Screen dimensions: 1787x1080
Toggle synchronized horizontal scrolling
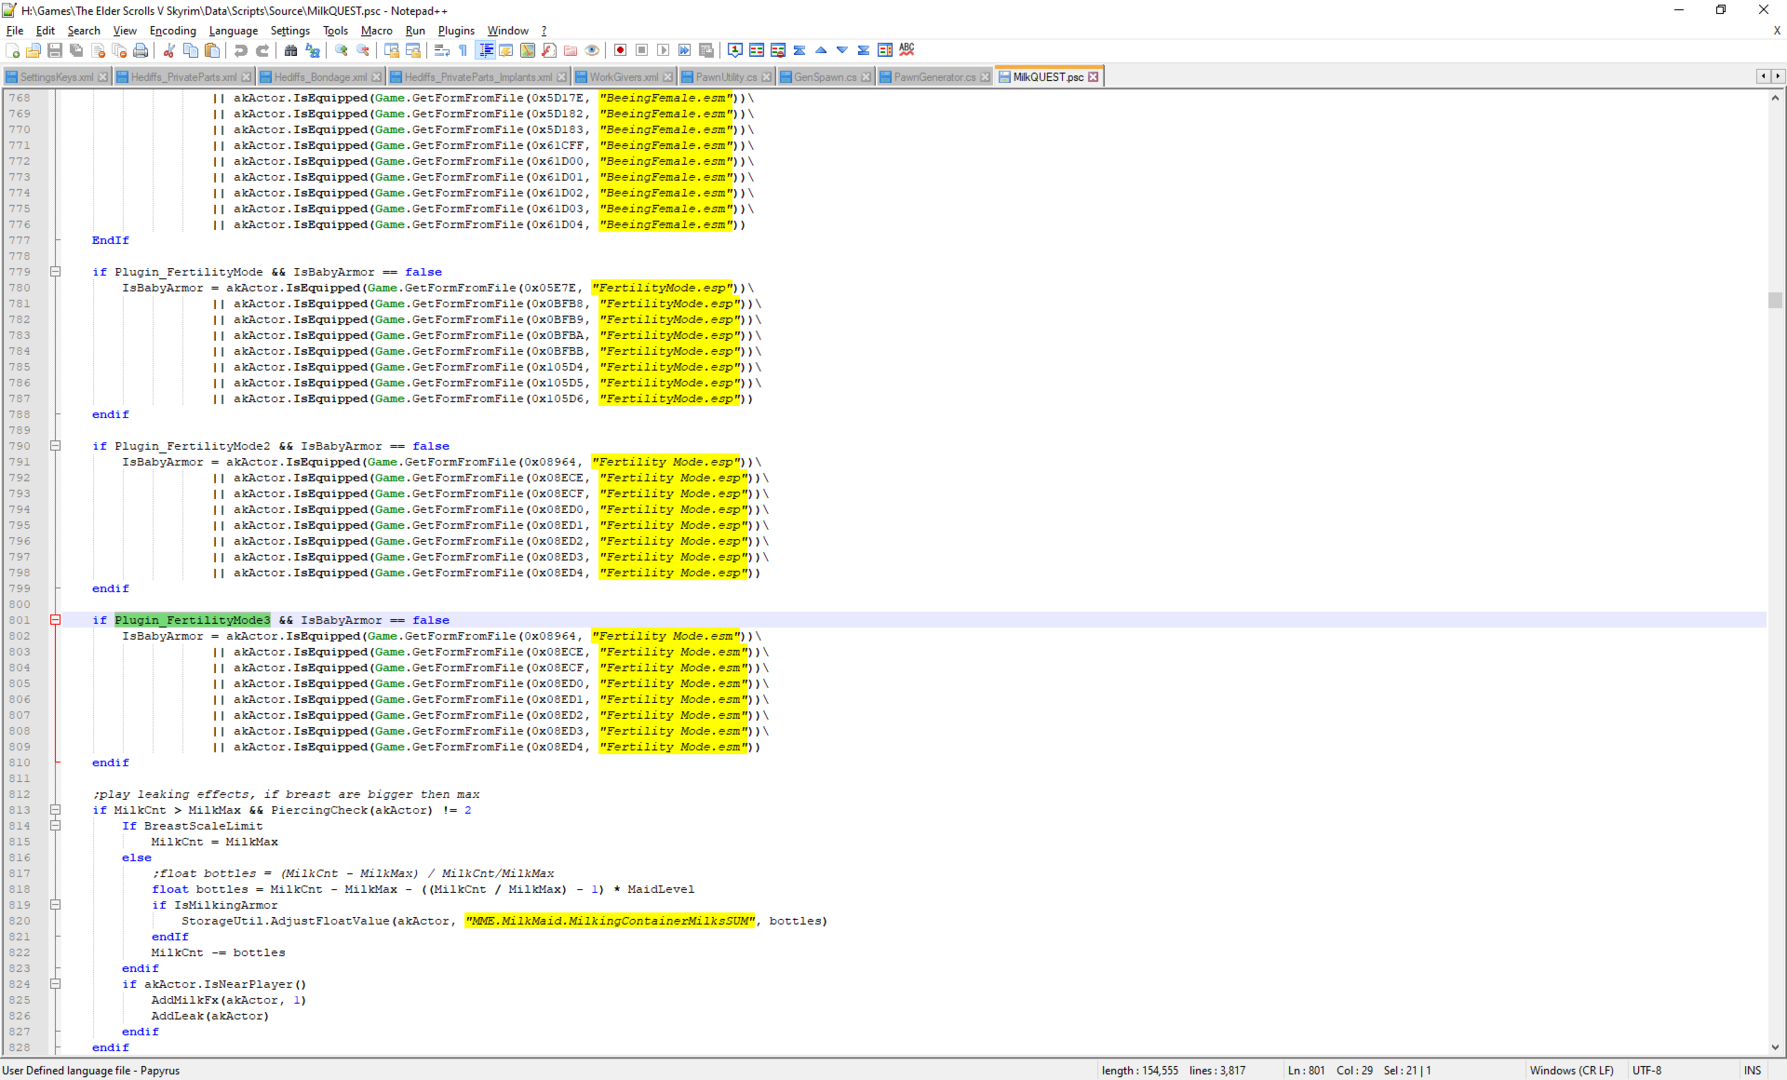(x=413, y=50)
